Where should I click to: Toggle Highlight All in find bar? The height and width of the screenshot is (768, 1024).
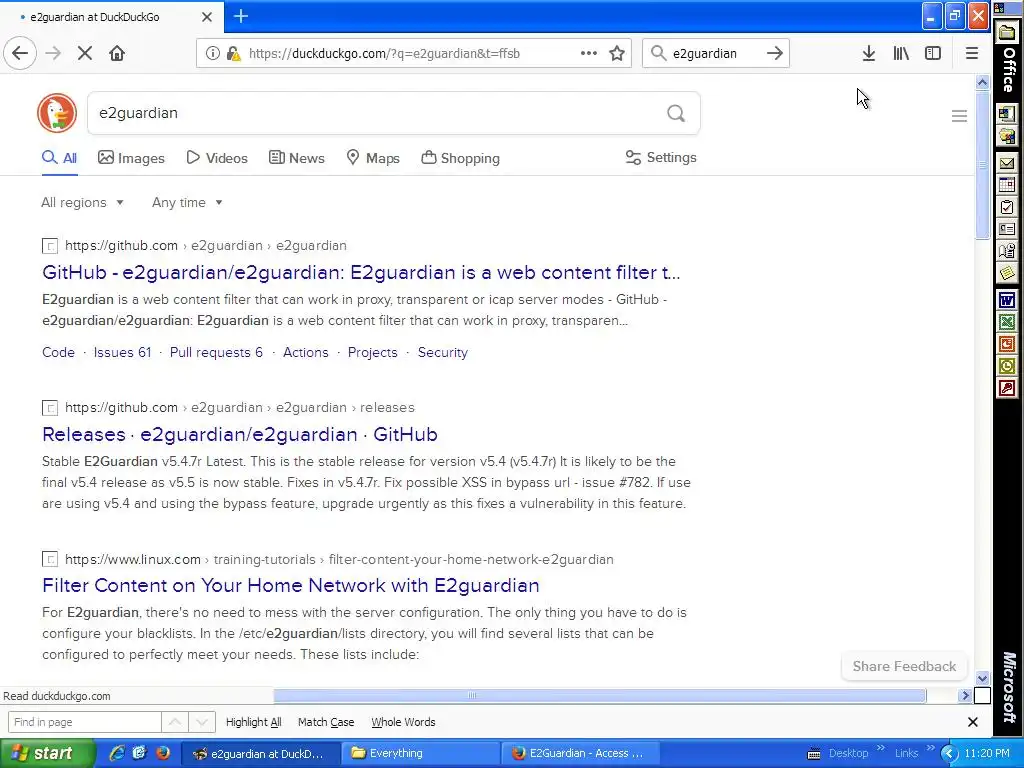253,722
